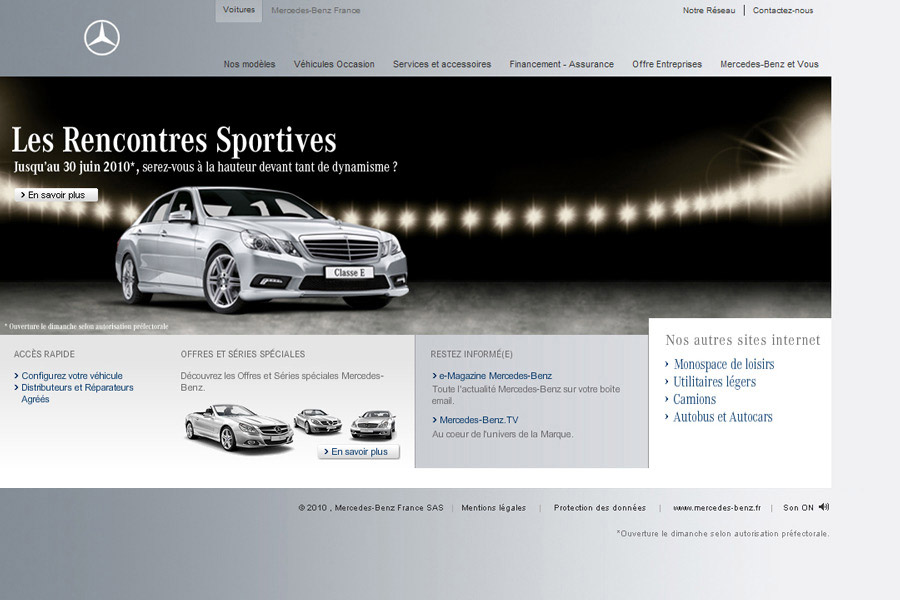This screenshot has width=900, height=600.
Task: Expand Offre Entreprises menu
Action: click(667, 64)
